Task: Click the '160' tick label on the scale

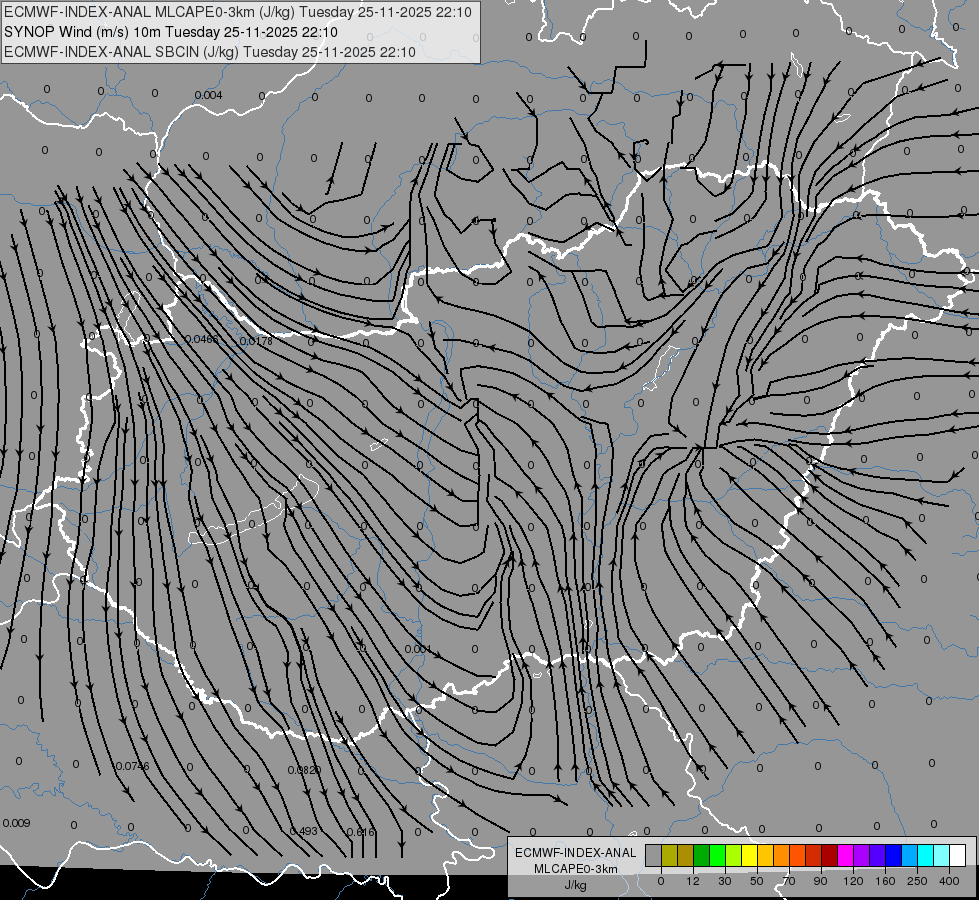Action: point(885,881)
